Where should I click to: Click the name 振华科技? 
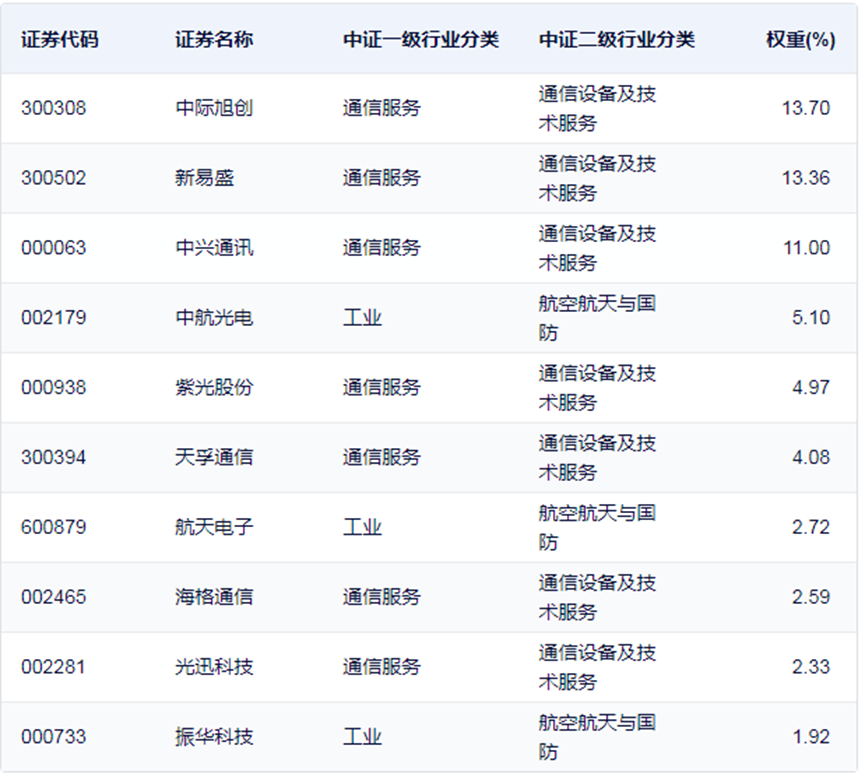tap(214, 736)
